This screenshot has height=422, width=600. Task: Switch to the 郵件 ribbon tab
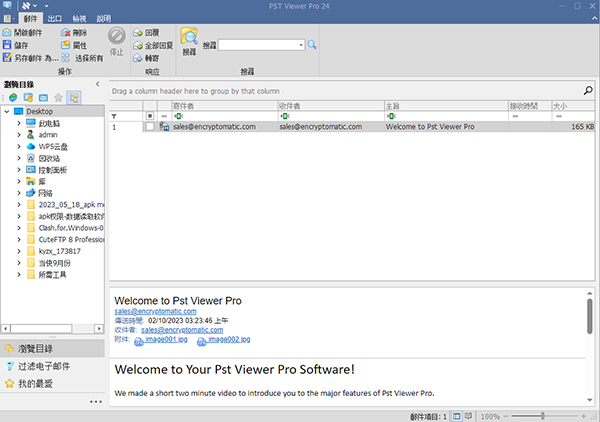(30, 18)
